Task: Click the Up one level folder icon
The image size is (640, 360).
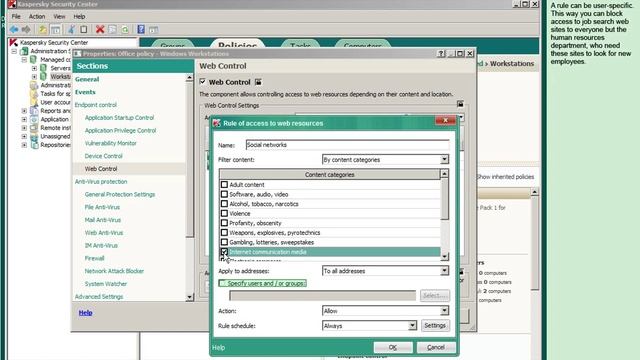Action: coord(42,29)
